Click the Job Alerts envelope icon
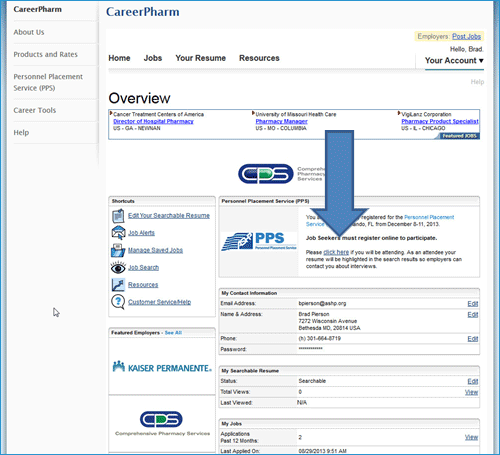 118,233
